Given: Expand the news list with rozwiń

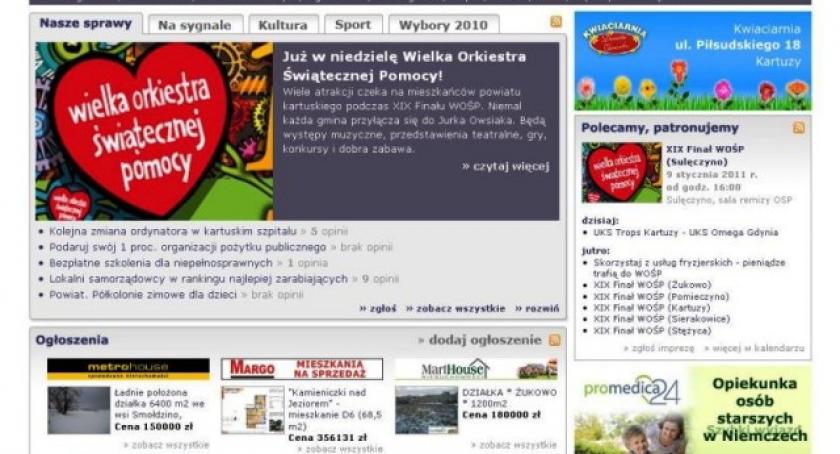Looking at the screenshot, I should click(x=537, y=308).
